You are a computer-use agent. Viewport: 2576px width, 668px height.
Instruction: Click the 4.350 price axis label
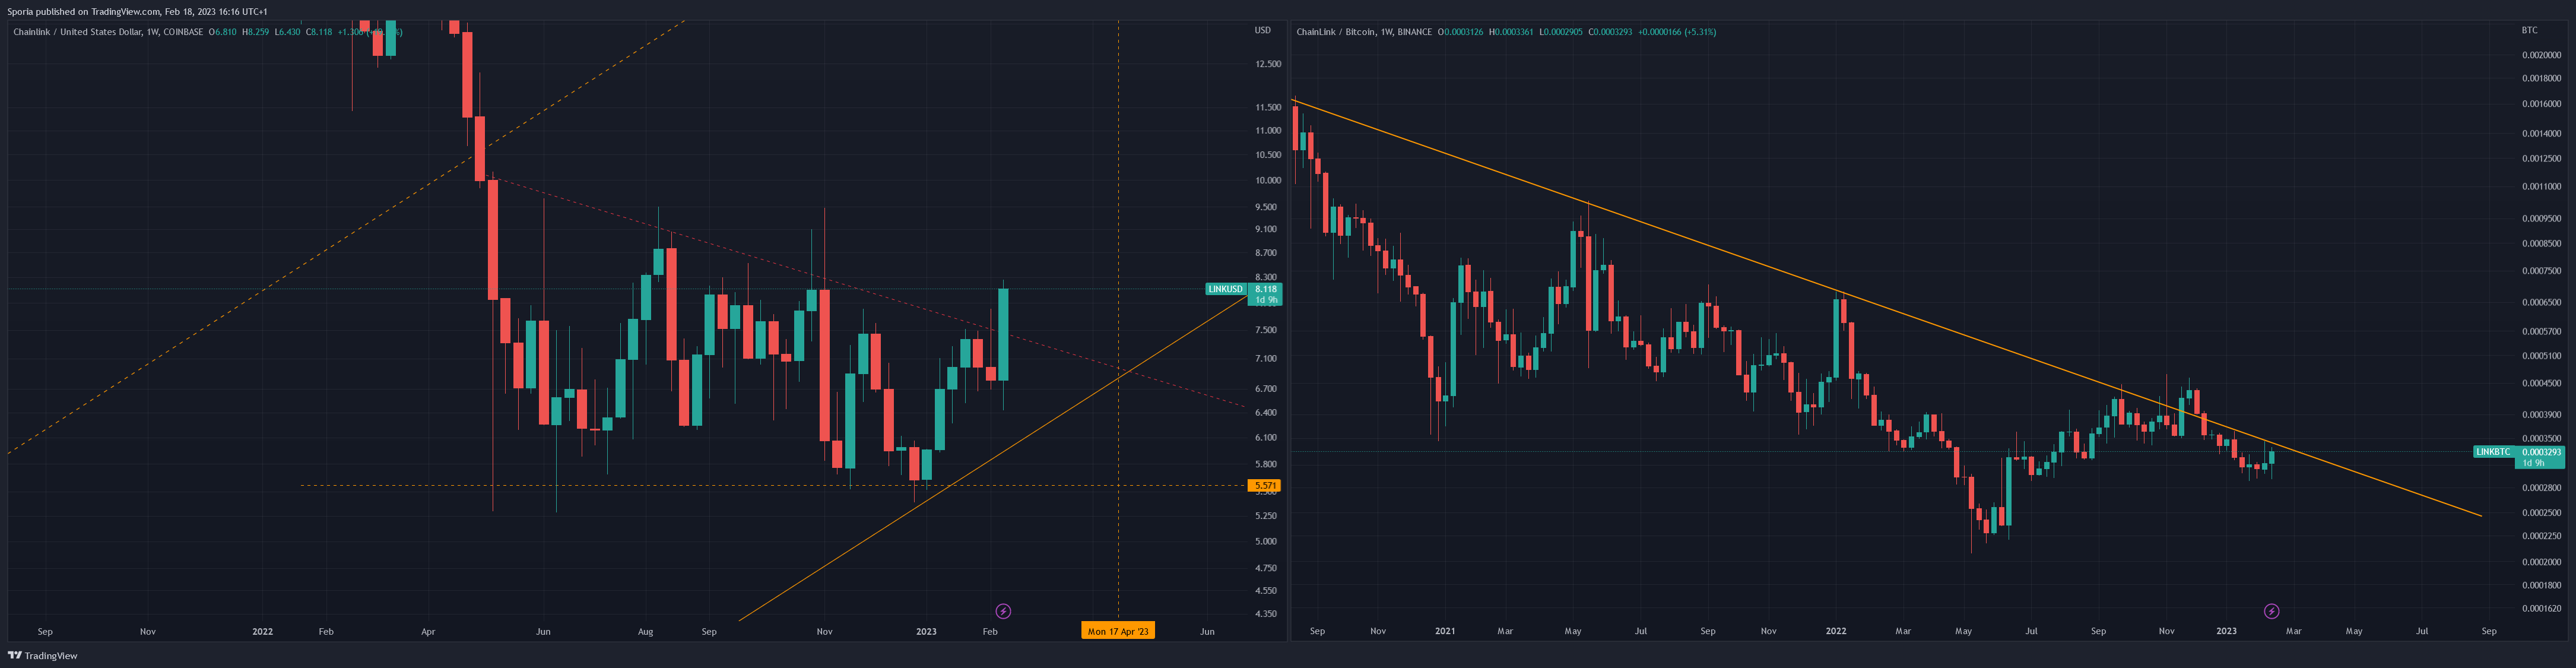click(1266, 614)
